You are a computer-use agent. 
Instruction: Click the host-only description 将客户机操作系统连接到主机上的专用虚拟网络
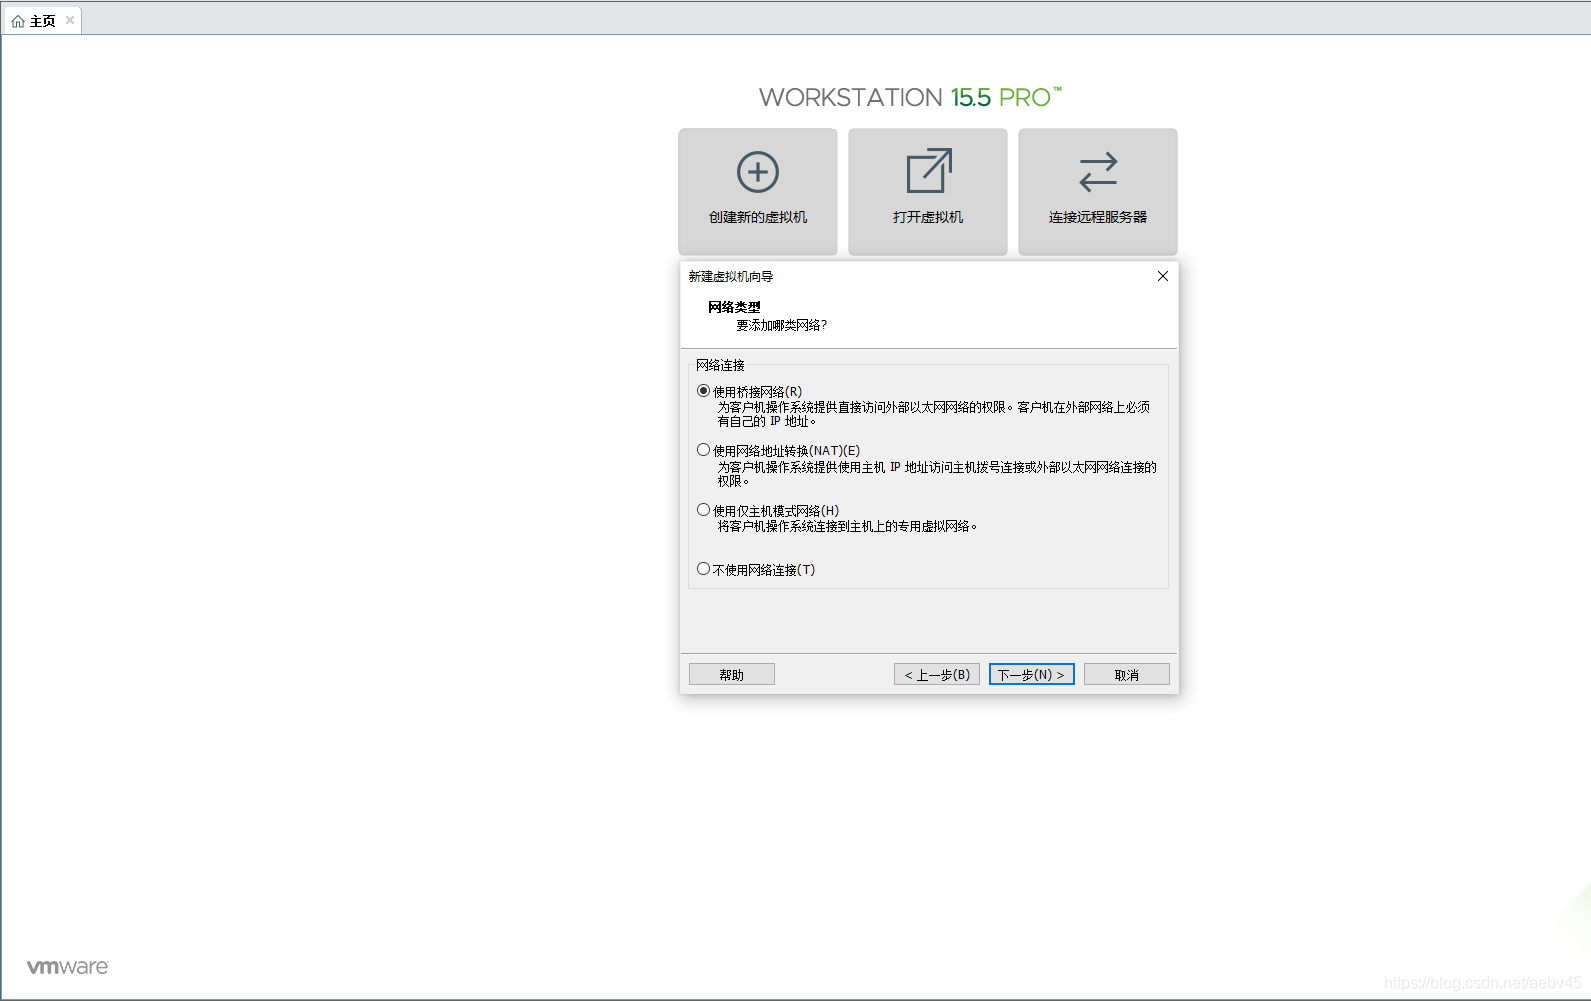pyautogui.click(x=847, y=526)
